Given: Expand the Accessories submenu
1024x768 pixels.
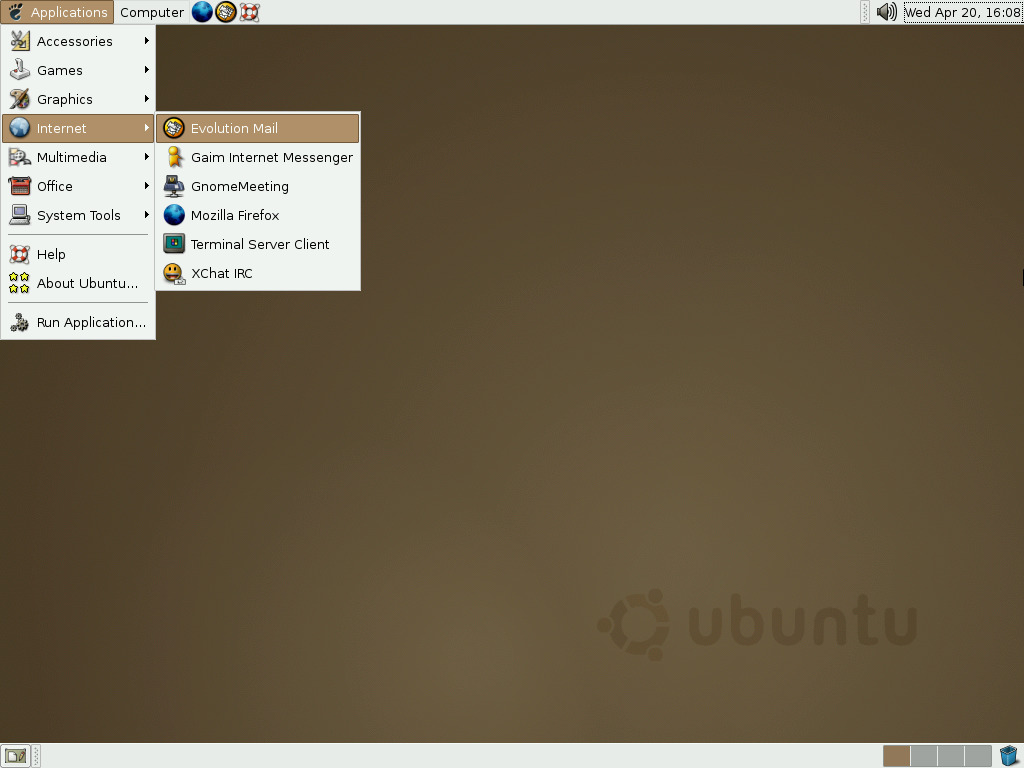Looking at the screenshot, I should point(74,41).
